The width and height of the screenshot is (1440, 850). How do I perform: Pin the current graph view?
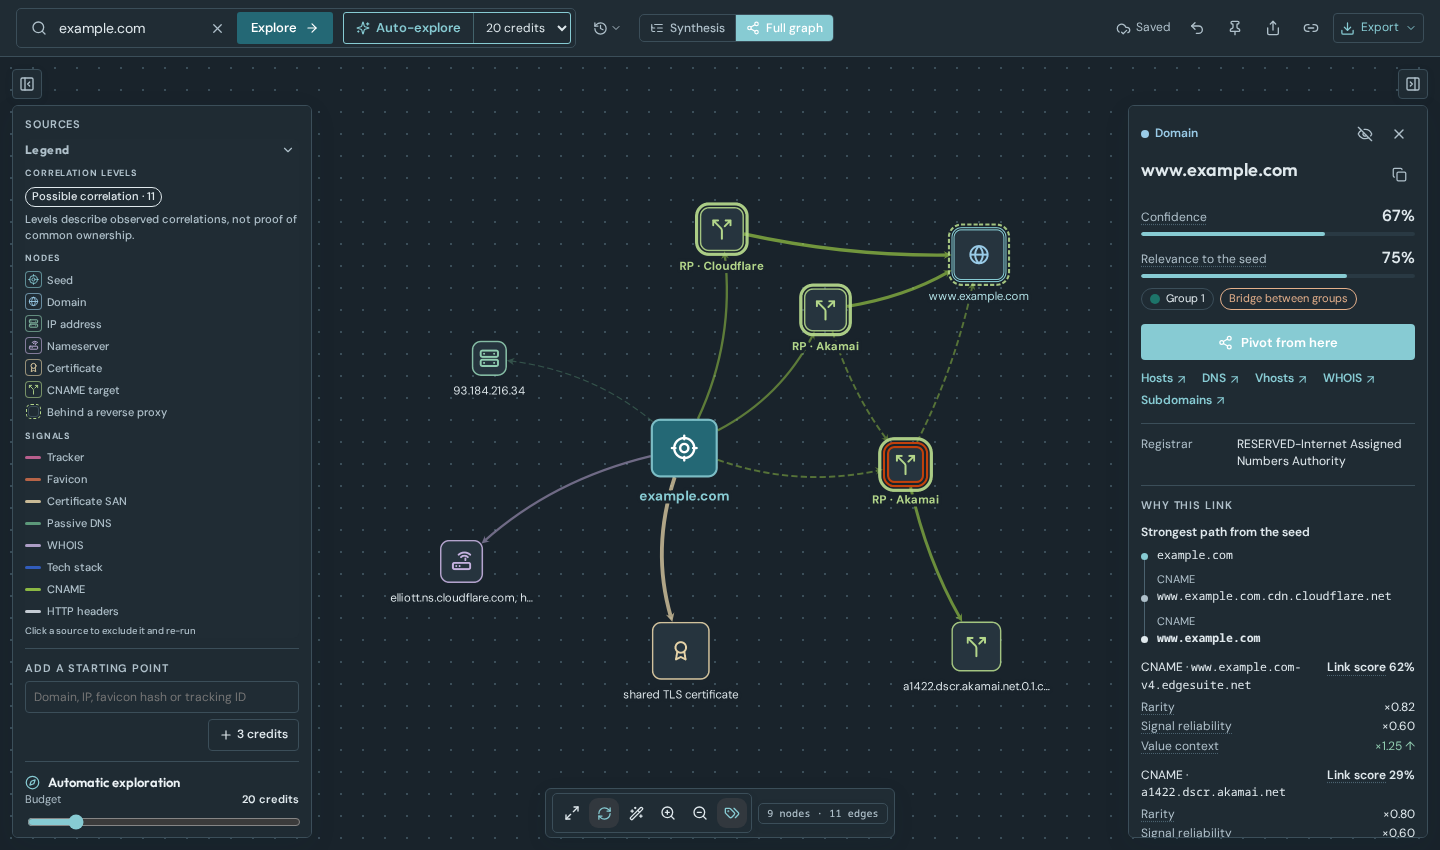click(1235, 28)
